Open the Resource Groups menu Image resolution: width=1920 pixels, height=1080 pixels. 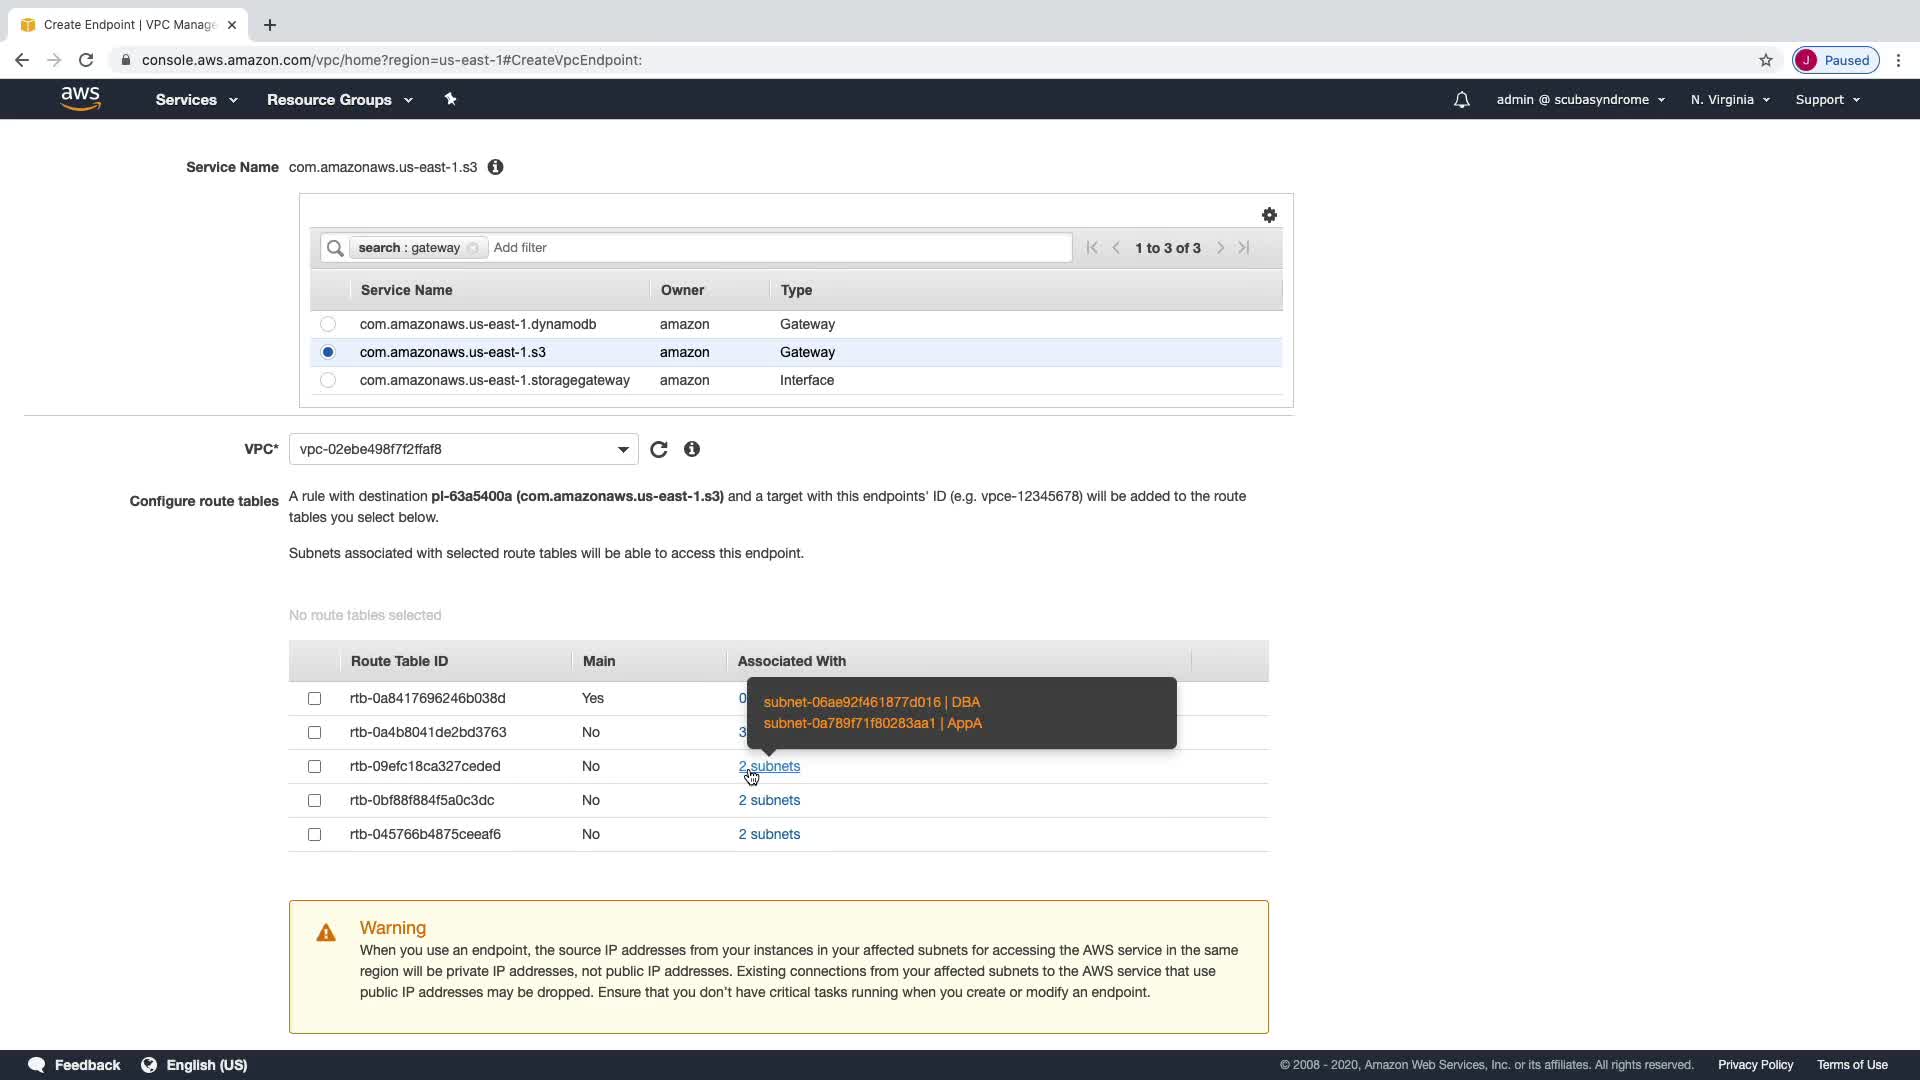click(339, 100)
